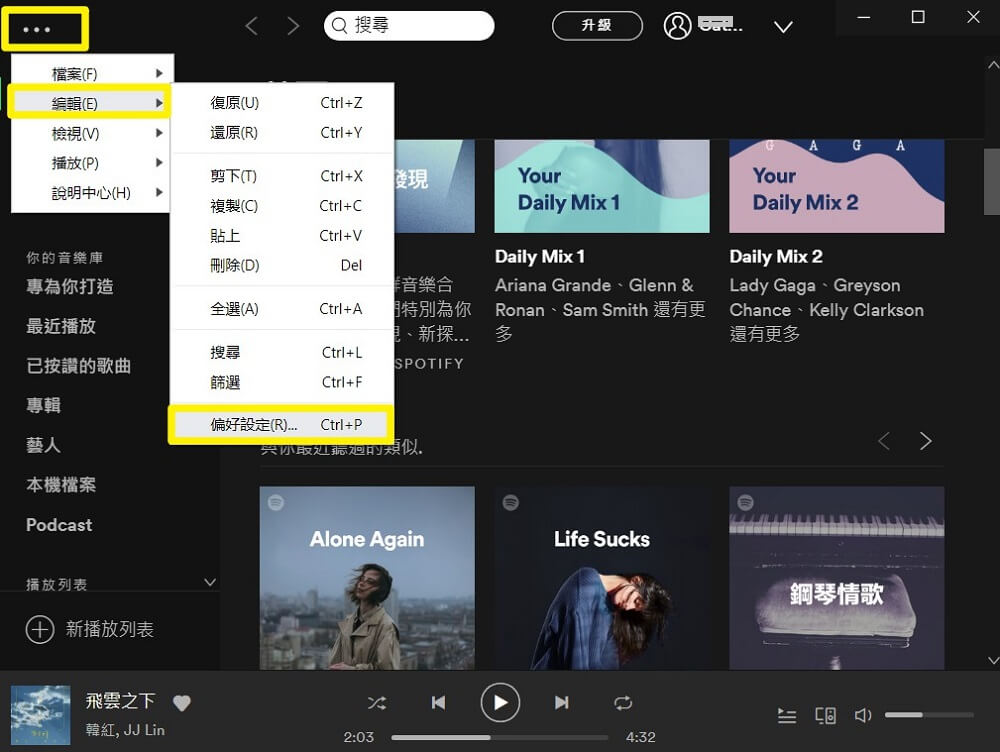Viewport: 1000px width, 752px height.
Task: Choose 全選(A) select all
Action: [x=281, y=309]
